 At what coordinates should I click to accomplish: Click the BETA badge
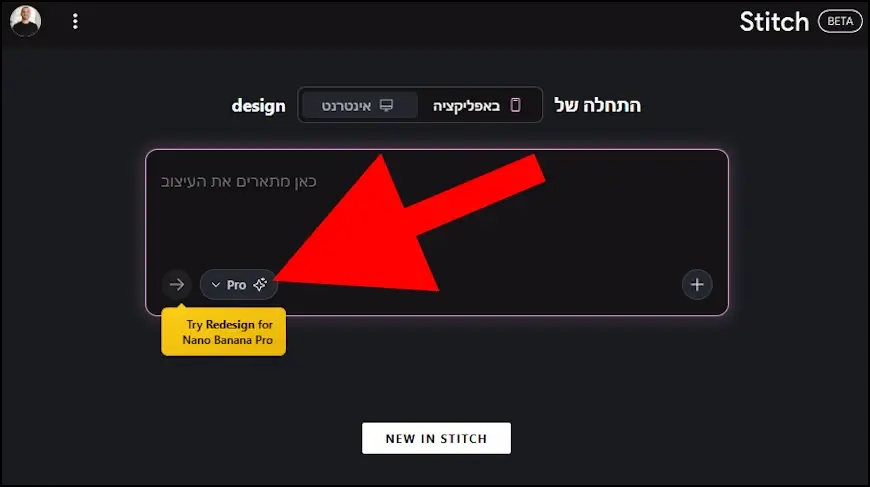839,21
